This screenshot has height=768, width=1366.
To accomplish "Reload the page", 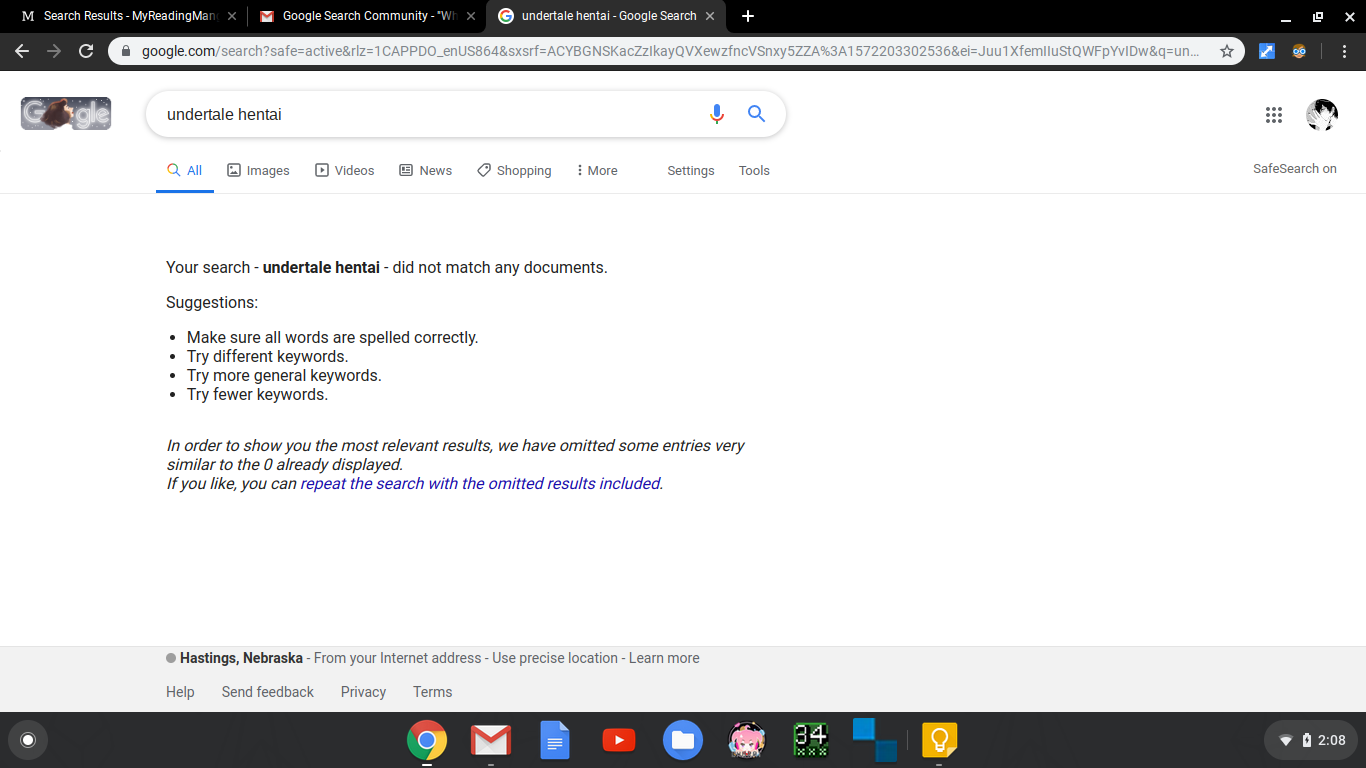I will (x=86, y=51).
